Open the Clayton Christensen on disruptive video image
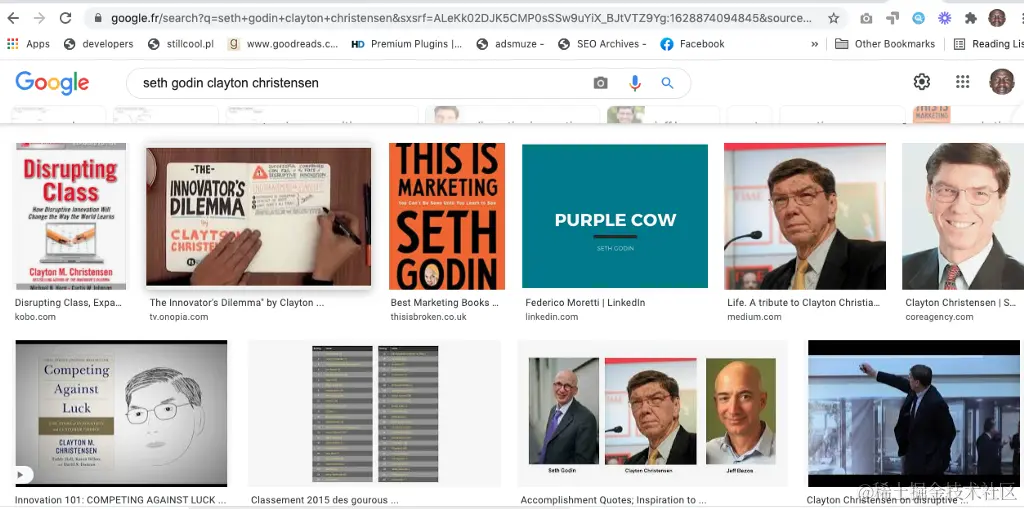 click(x=914, y=413)
